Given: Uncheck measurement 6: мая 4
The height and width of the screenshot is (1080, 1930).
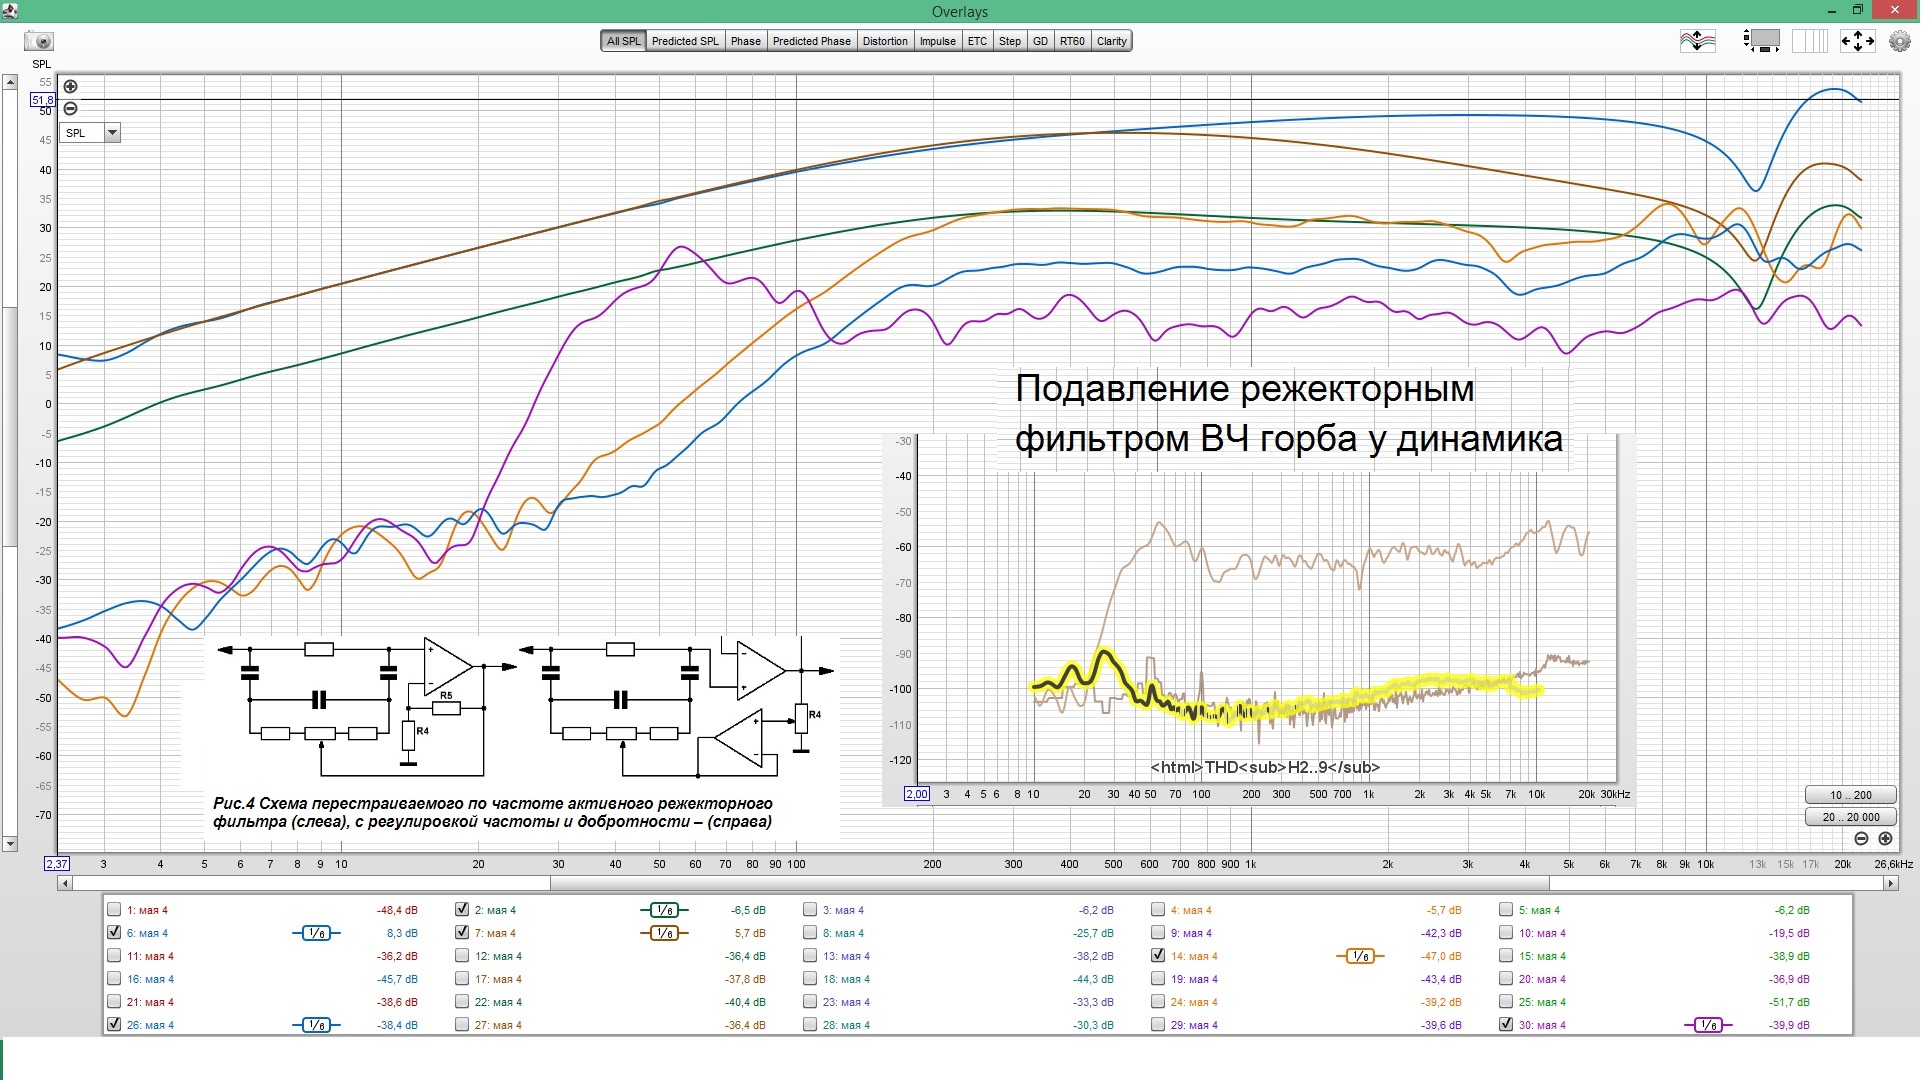Looking at the screenshot, I should (114, 933).
